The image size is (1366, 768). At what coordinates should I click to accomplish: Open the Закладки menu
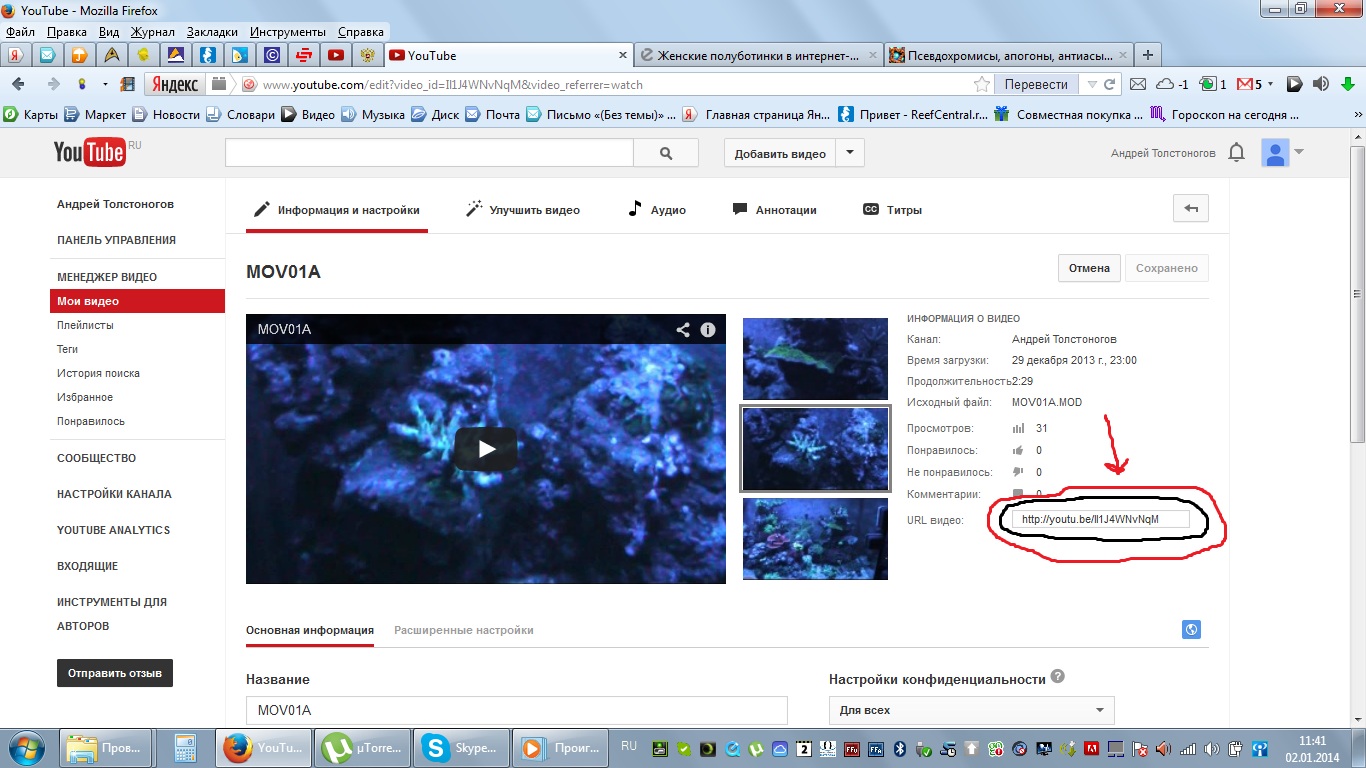(x=212, y=32)
